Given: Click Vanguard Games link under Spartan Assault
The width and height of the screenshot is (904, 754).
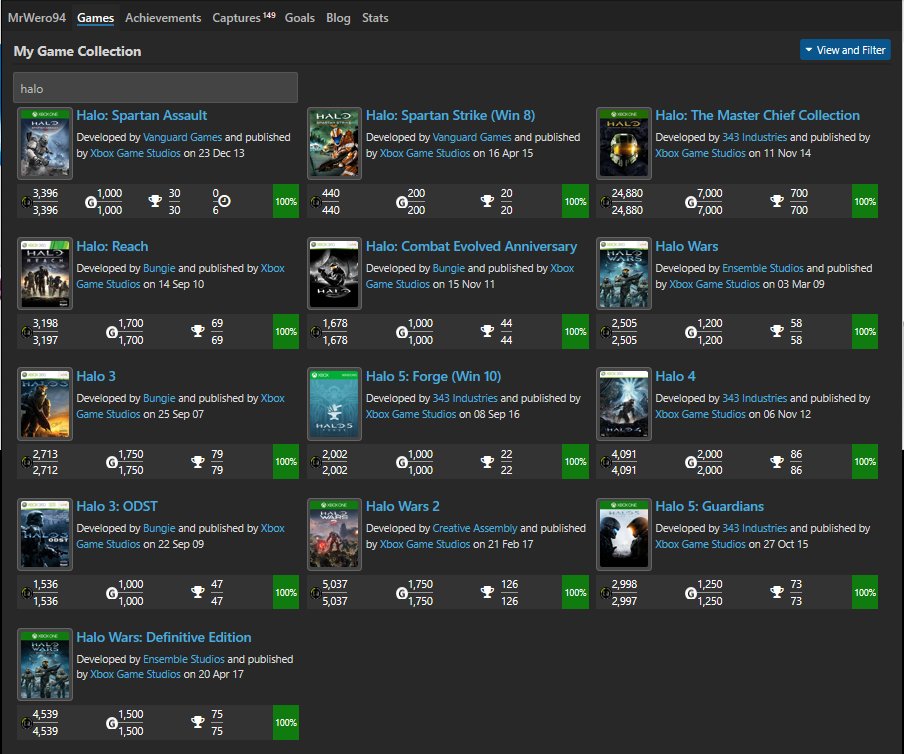Looking at the screenshot, I should coord(182,137).
